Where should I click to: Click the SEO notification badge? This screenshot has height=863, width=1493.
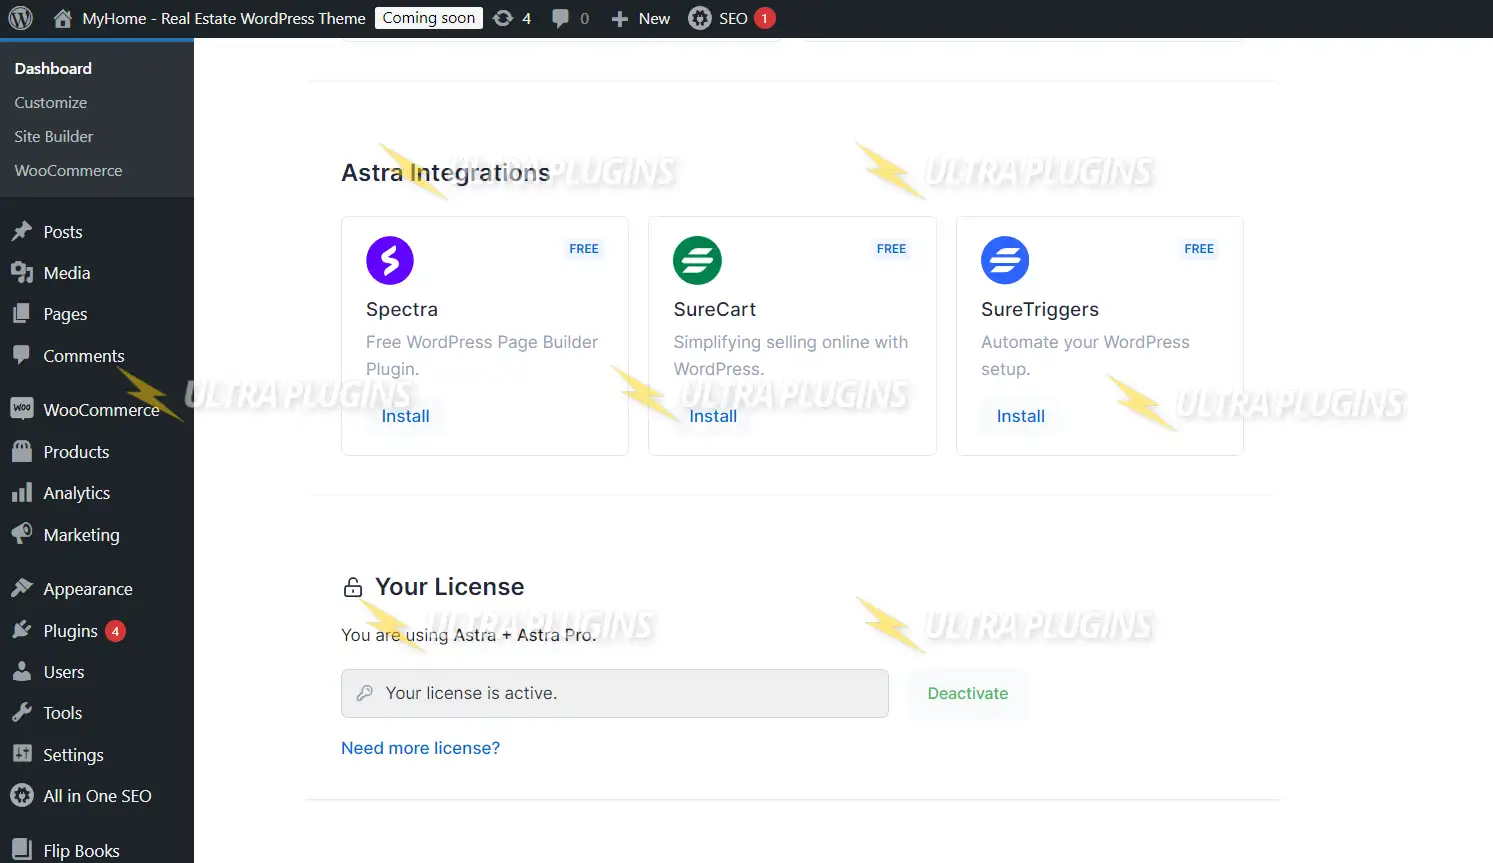pyautogui.click(x=765, y=18)
